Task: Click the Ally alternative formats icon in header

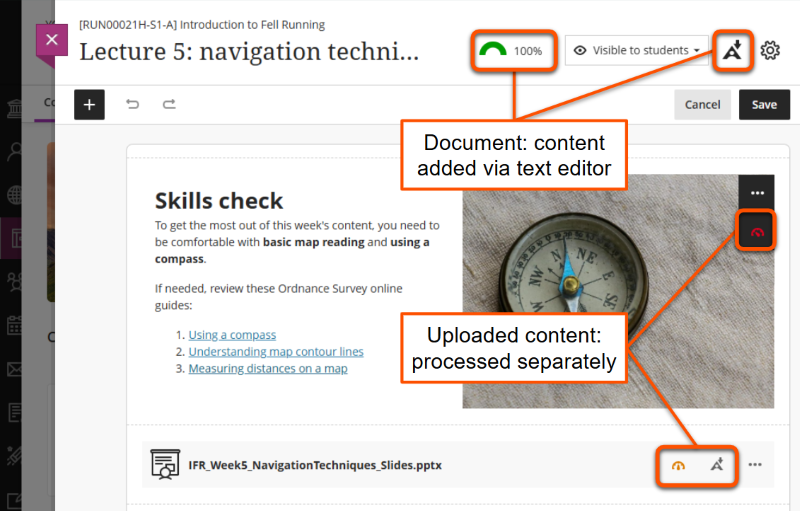Action: (731, 50)
